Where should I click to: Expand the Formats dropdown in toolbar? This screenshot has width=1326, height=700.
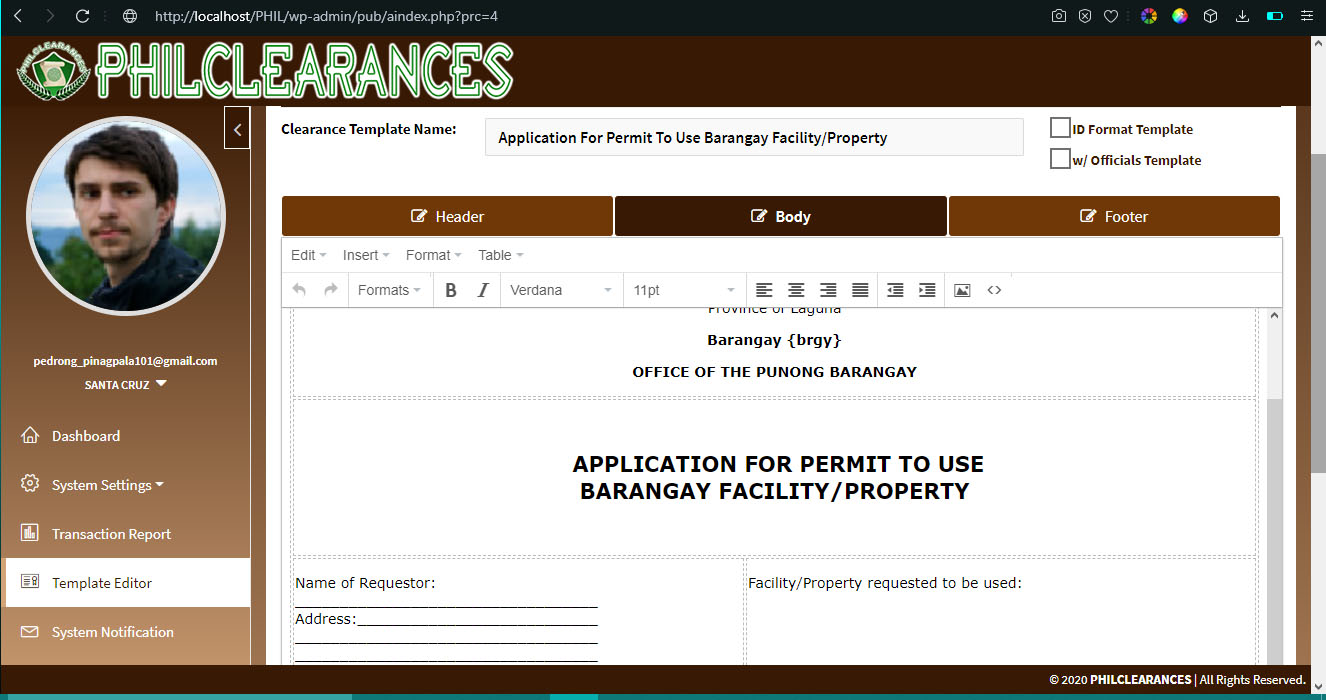pos(389,290)
